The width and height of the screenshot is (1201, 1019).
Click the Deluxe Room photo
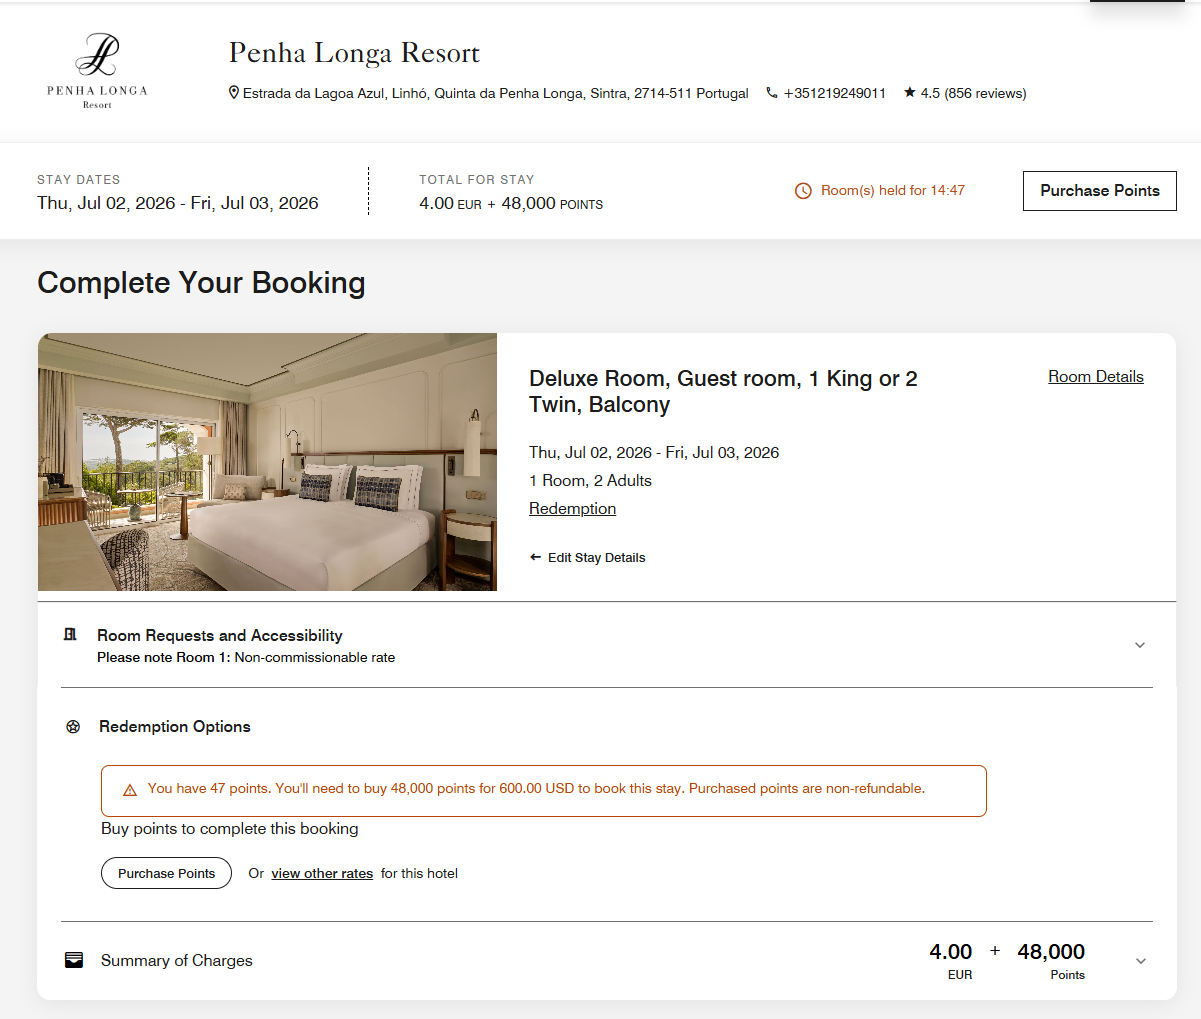267,461
